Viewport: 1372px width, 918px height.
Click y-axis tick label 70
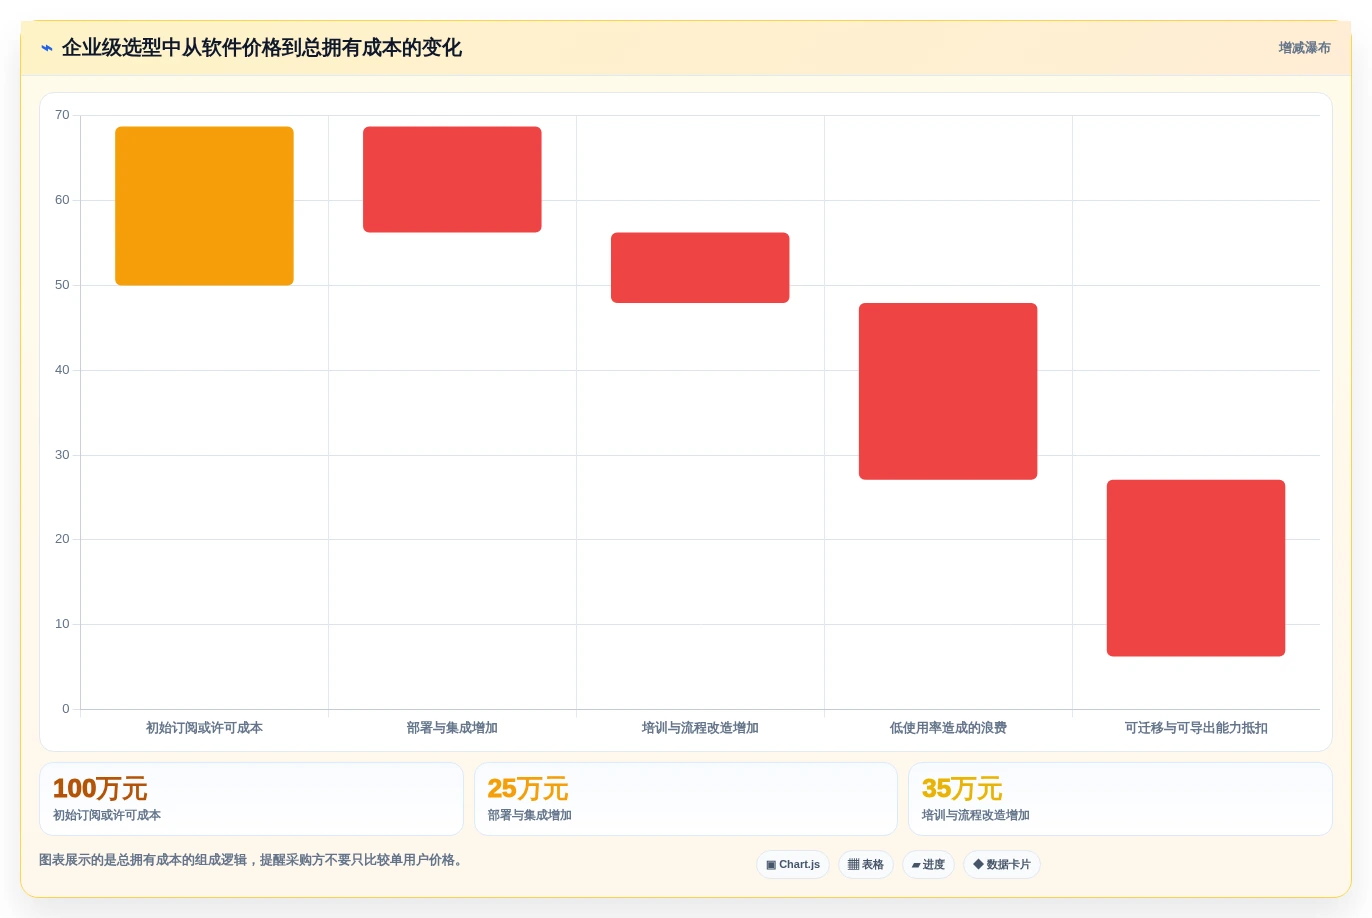62,115
